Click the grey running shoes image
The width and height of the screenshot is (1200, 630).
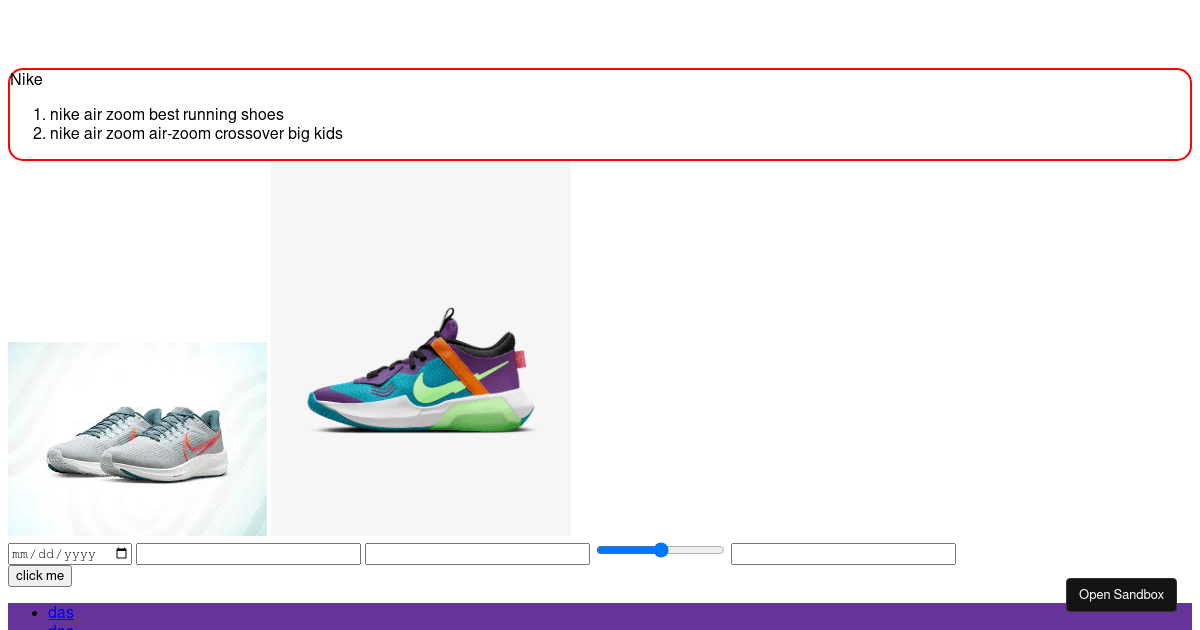(137, 439)
